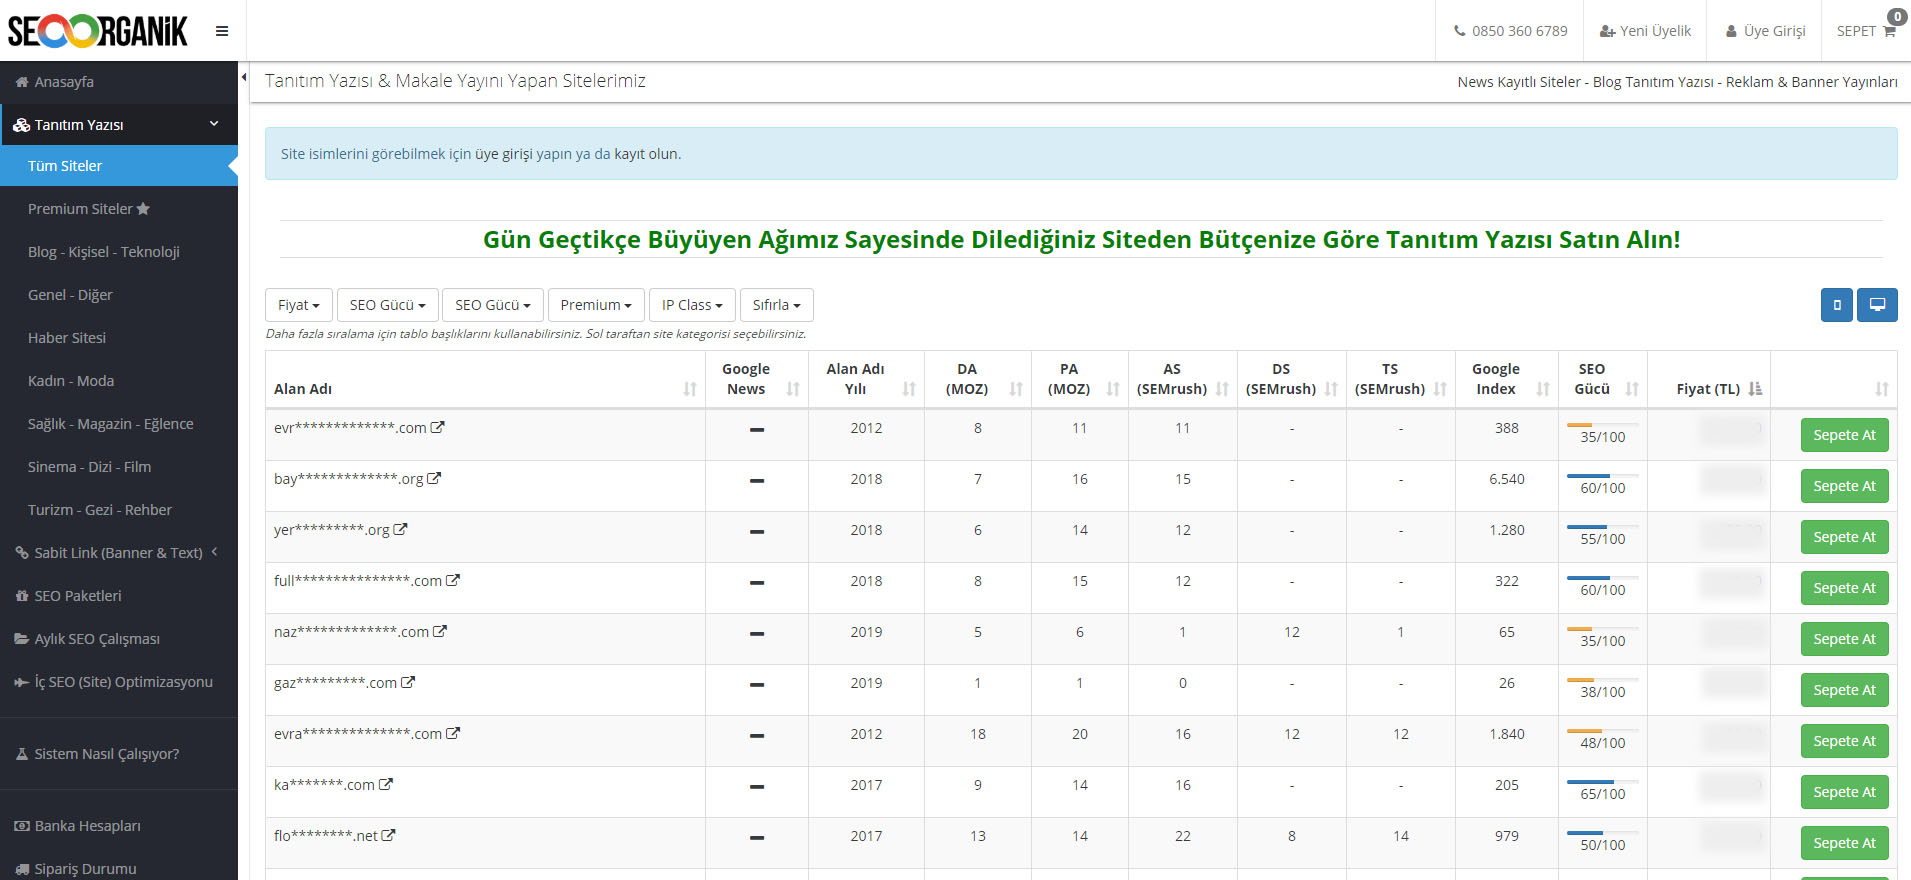Add flo********.net to cart
1911x880 pixels.
[x=1844, y=843]
